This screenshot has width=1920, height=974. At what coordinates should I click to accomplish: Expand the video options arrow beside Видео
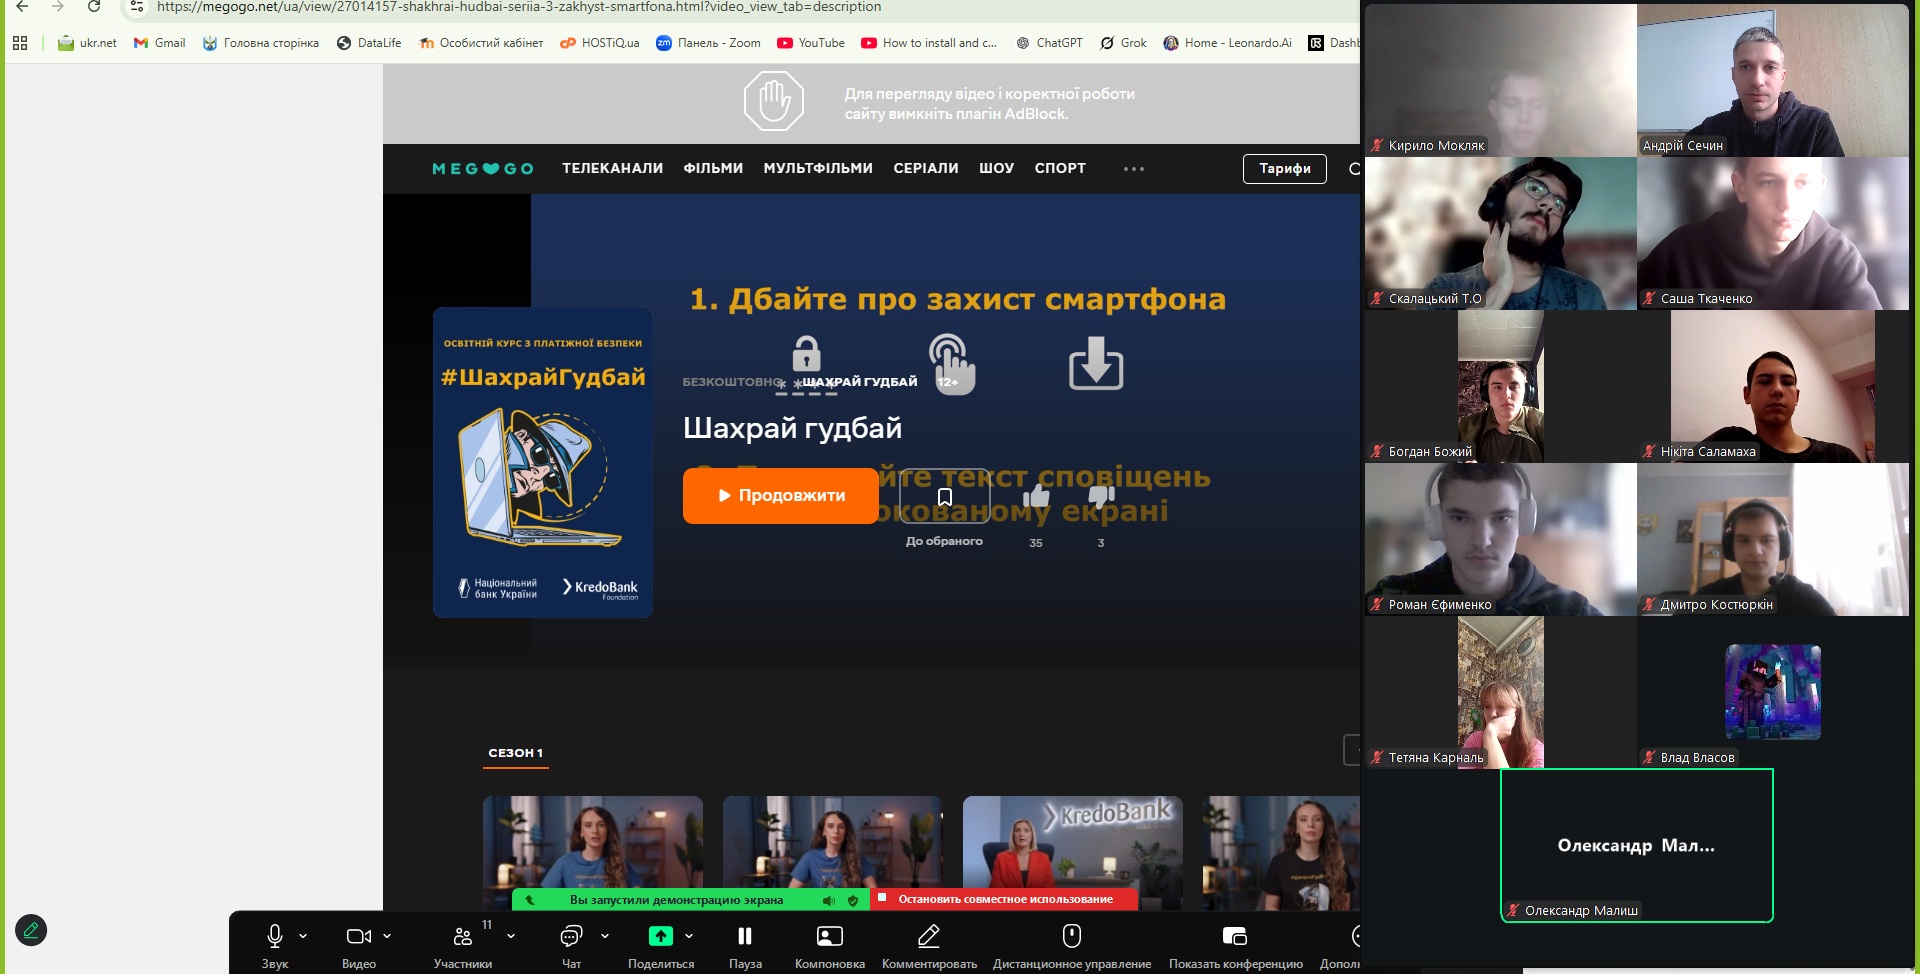click(387, 936)
